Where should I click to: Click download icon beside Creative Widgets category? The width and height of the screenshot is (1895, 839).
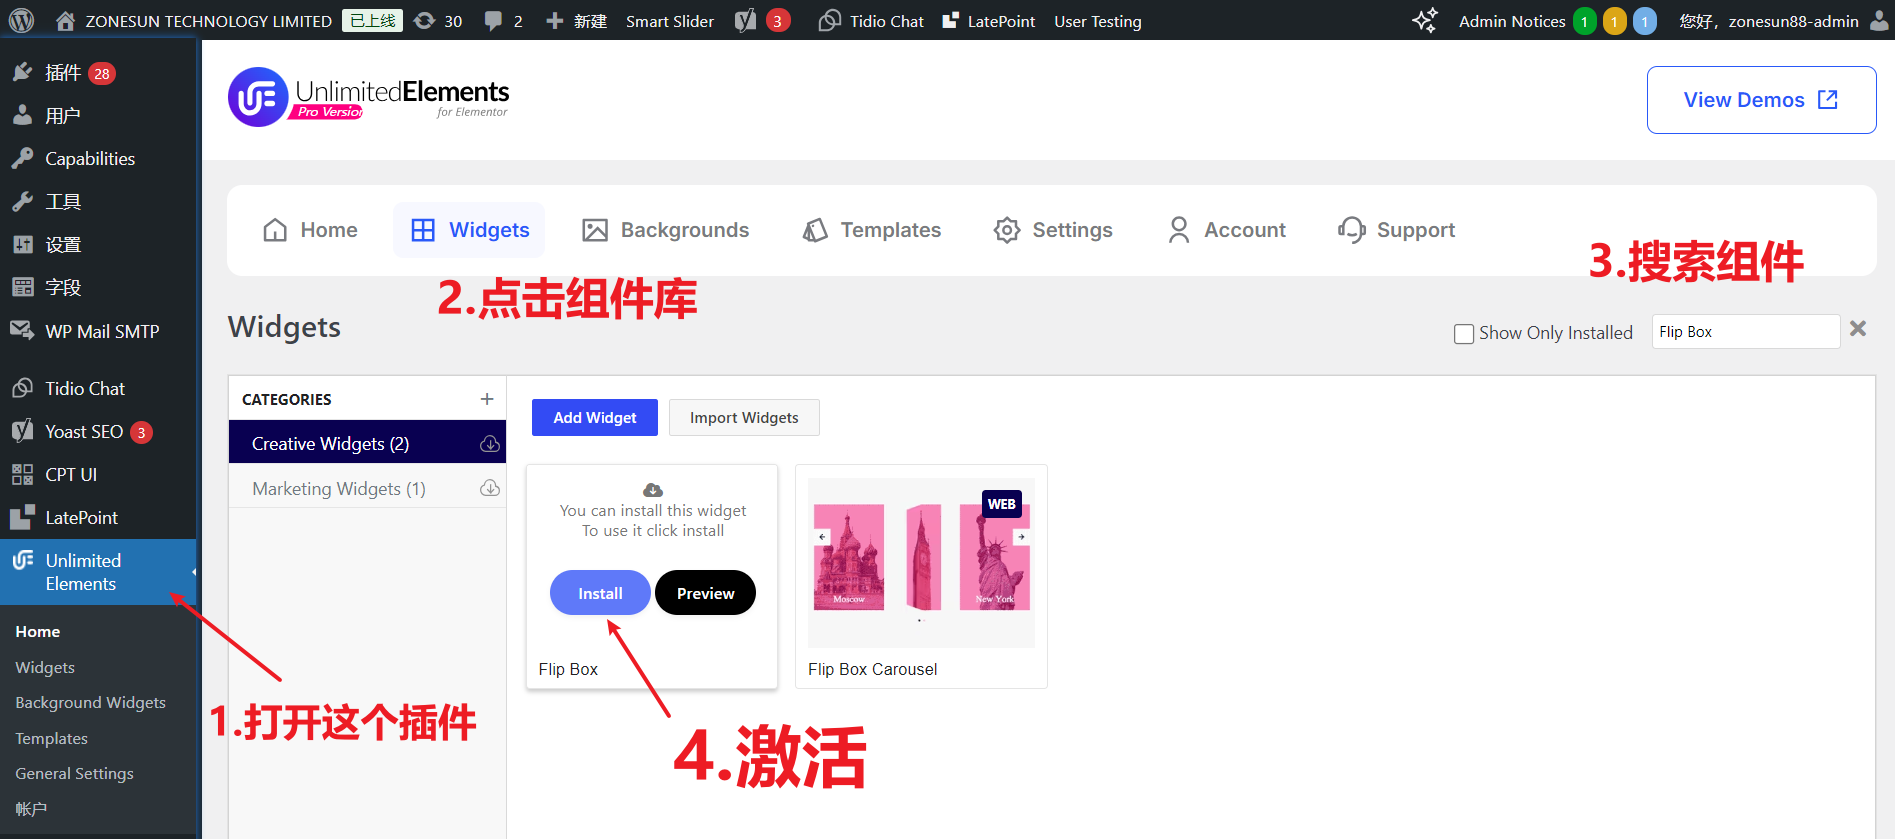coord(490,444)
